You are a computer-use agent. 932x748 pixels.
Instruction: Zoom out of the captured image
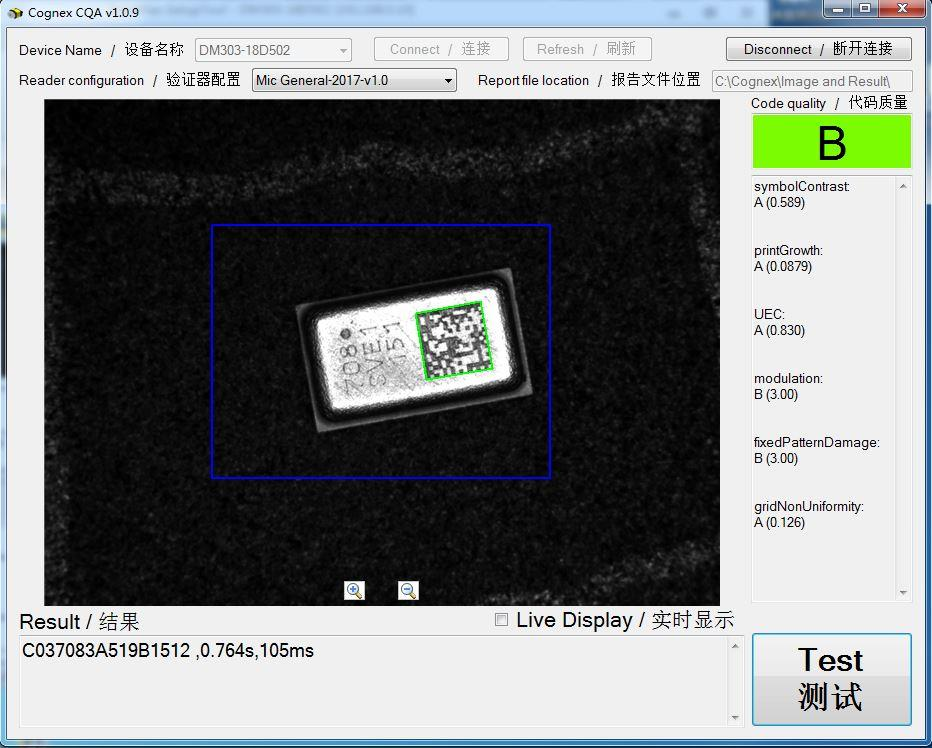[x=408, y=590]
